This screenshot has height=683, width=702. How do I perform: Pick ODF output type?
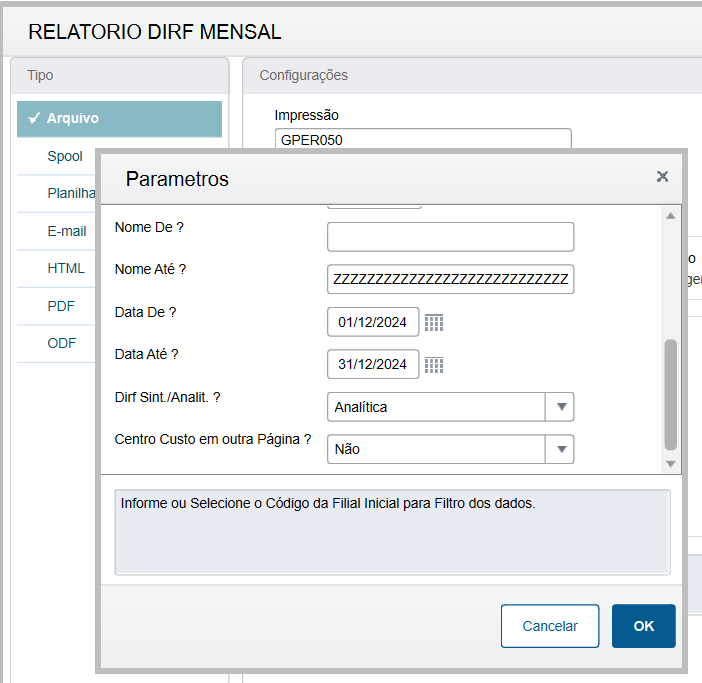click(x=62, y=343)
